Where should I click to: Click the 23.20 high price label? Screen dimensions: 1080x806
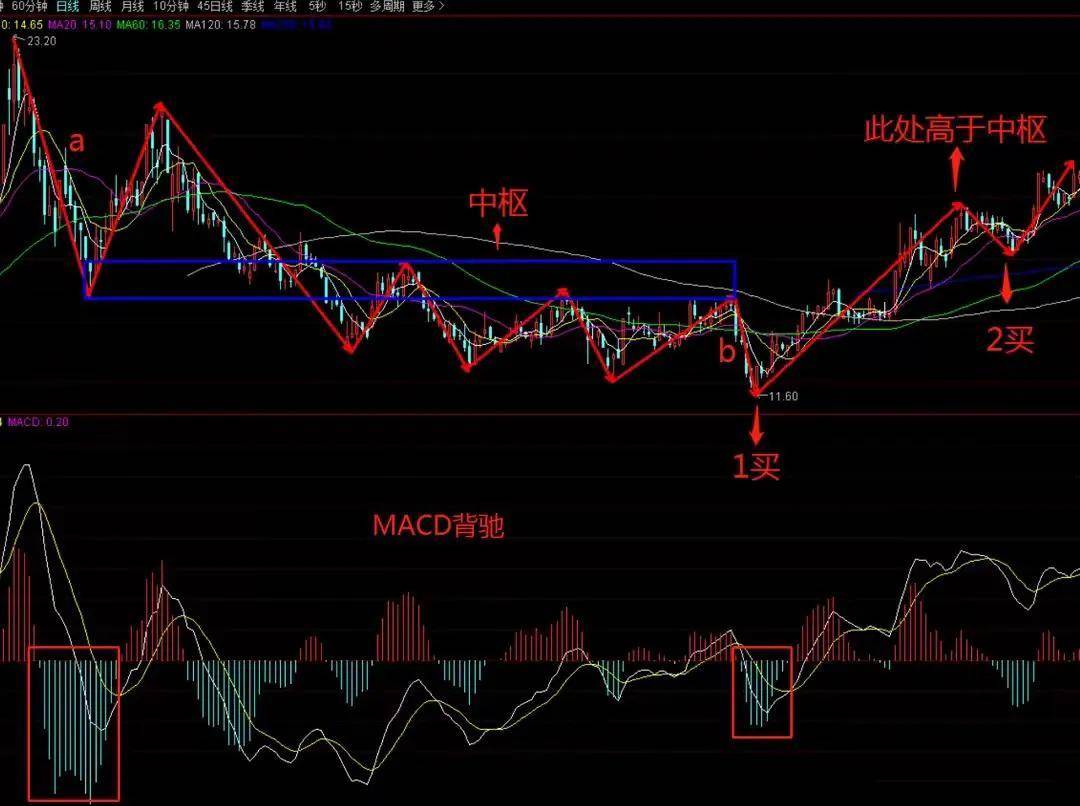[42, 41]
